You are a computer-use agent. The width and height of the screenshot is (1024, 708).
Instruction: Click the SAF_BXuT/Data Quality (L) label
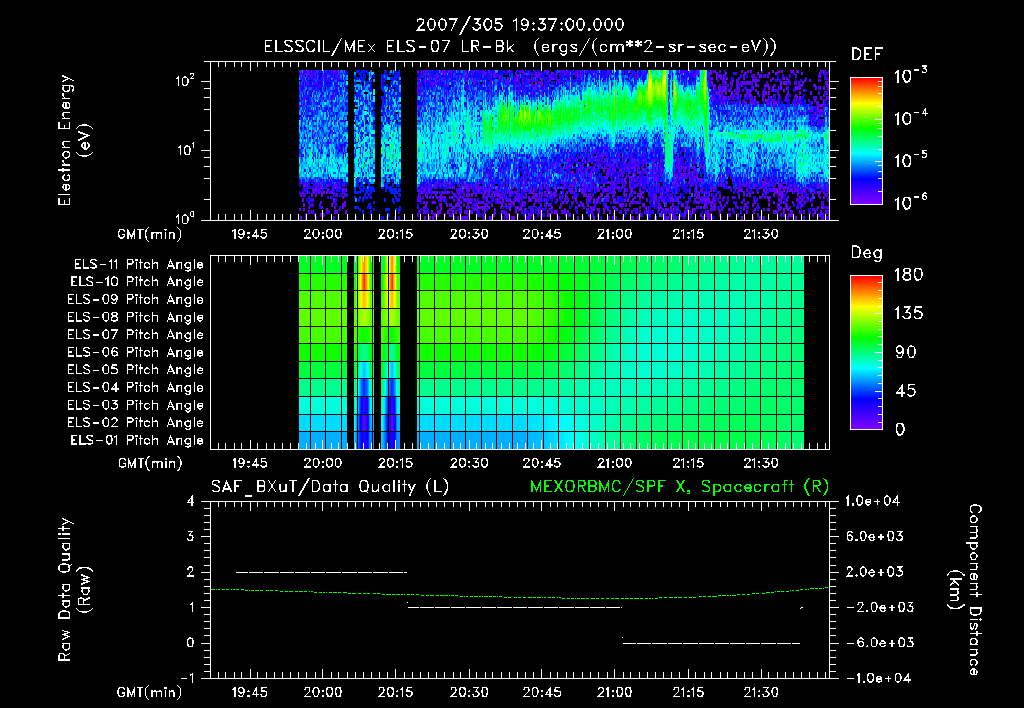[x=330, y=487]
